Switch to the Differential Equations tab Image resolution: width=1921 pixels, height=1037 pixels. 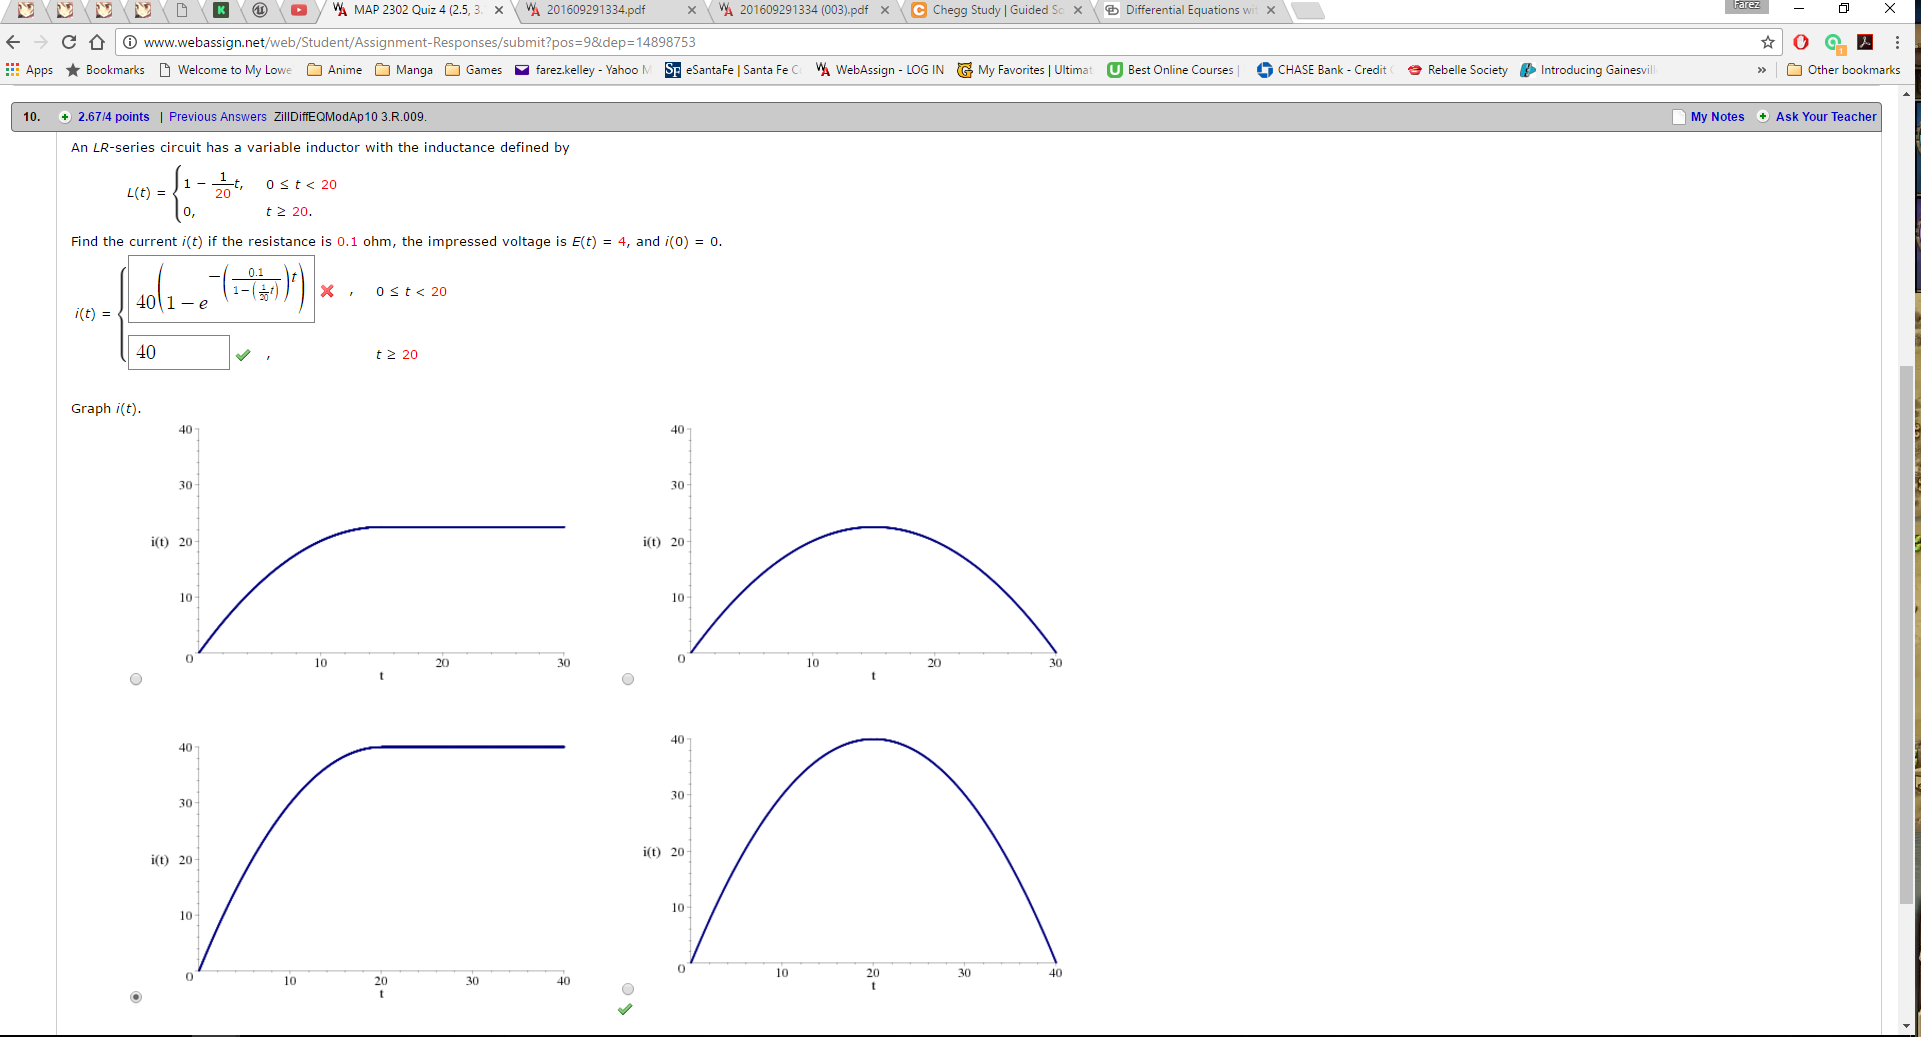[1185, 11]
